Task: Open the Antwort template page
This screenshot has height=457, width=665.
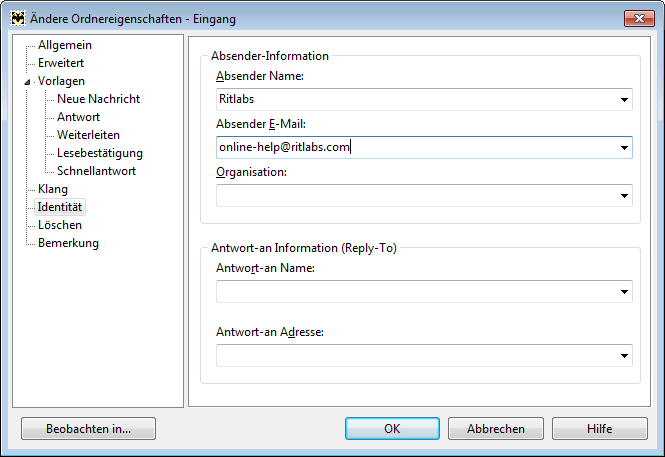Action: click(x=78, y=117)
